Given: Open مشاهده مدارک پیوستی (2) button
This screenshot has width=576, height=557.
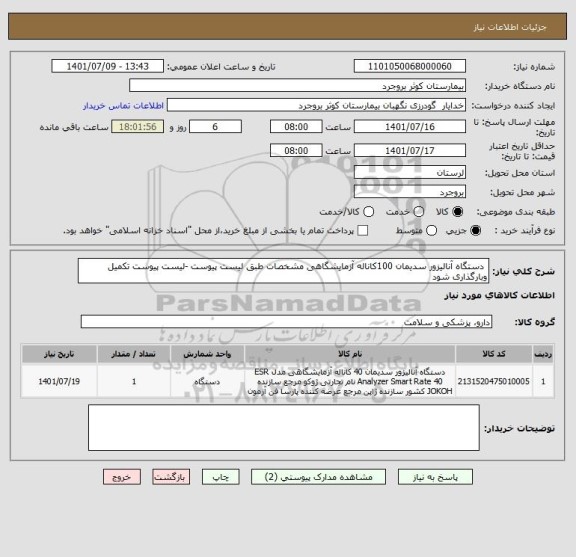Looking at the screenshot, I should click(318, 477).
